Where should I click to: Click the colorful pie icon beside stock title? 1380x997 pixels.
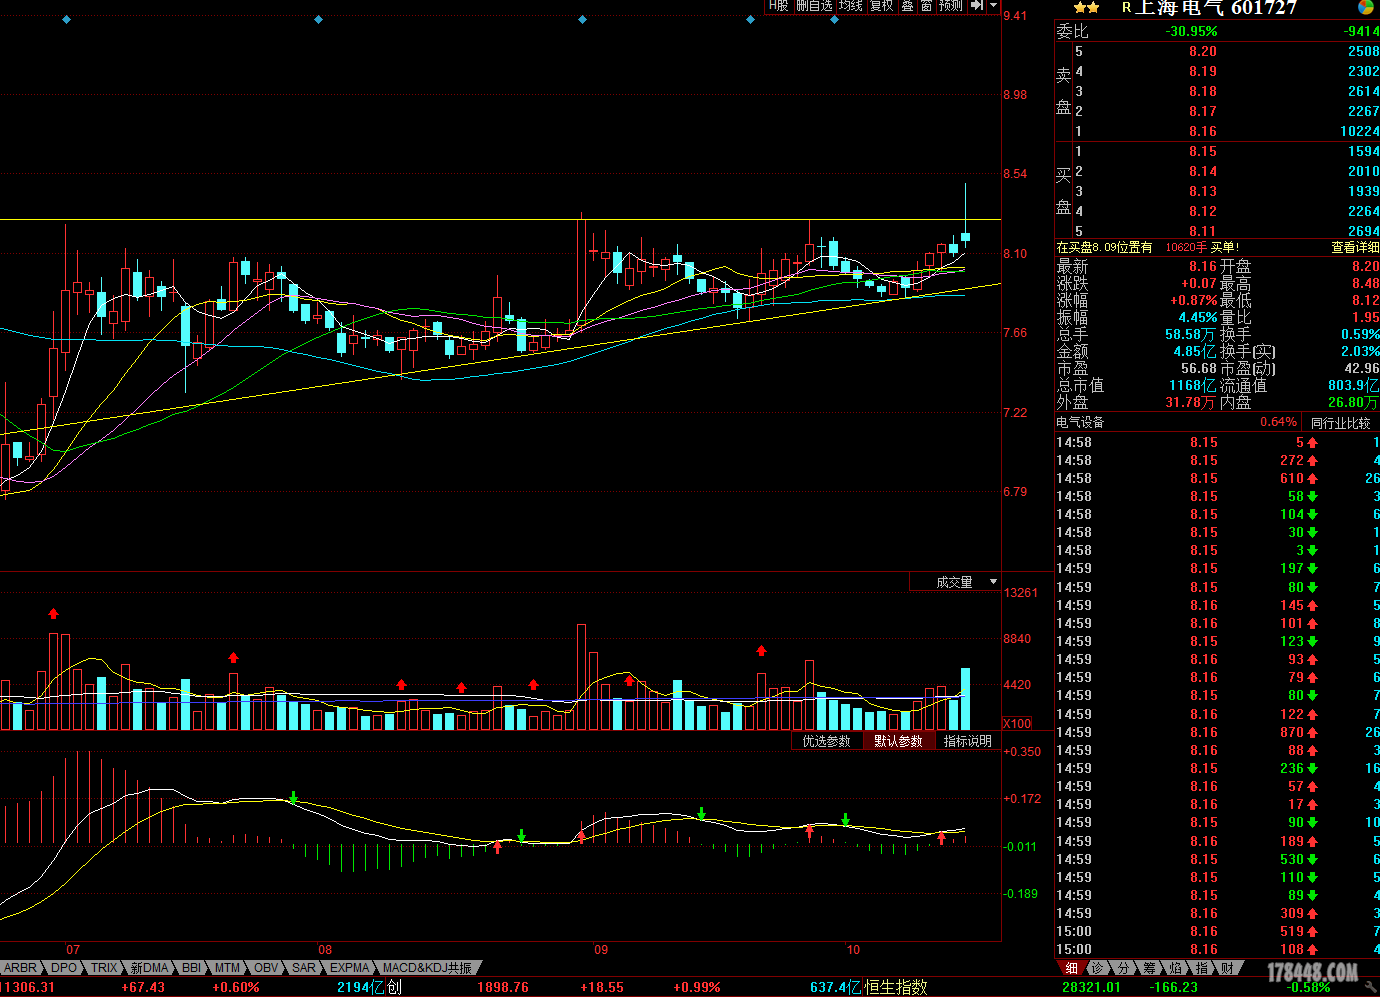point(1366,7)
